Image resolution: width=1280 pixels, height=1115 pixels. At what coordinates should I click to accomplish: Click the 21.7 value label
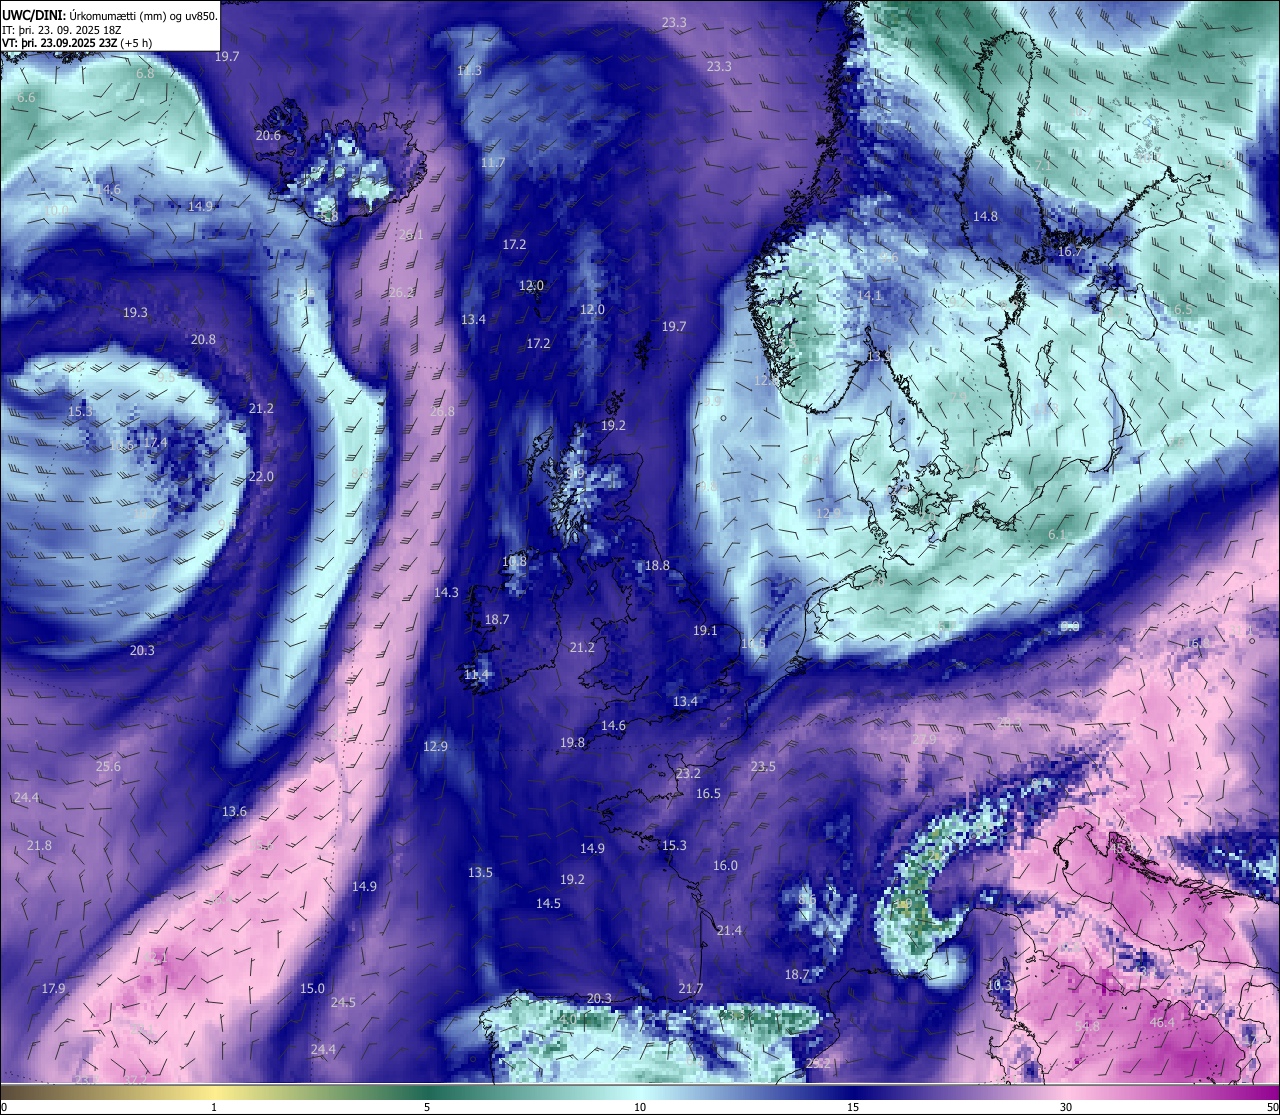tap(691, 989)
